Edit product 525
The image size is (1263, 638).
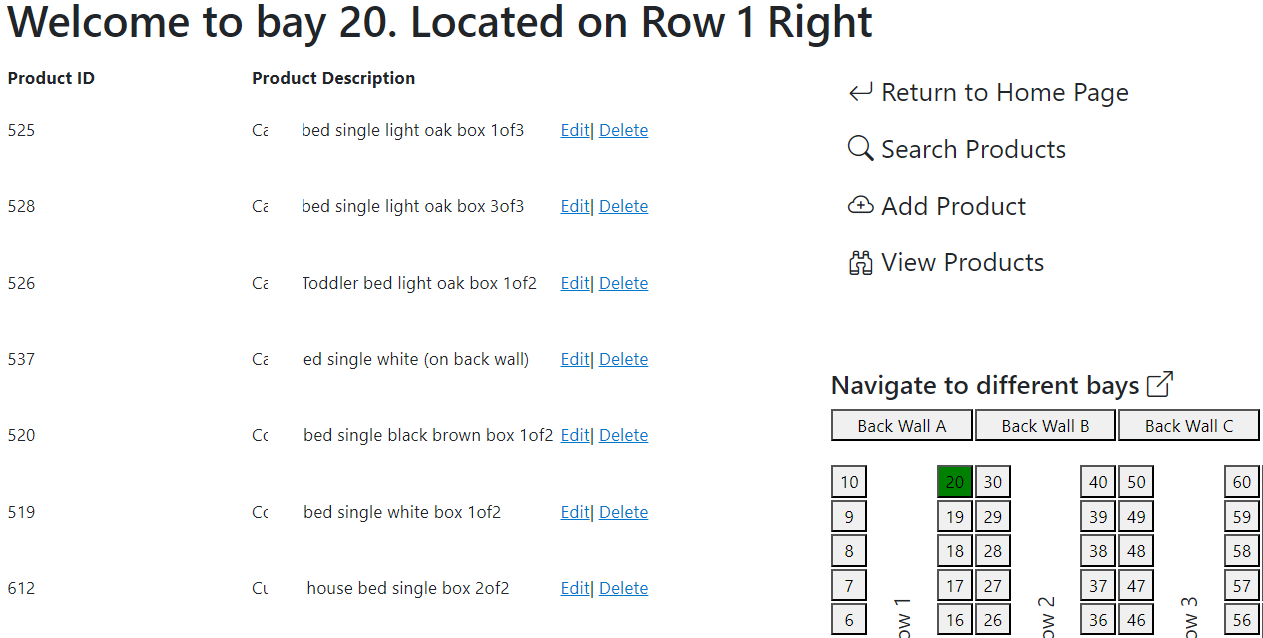tap(575, 130)
